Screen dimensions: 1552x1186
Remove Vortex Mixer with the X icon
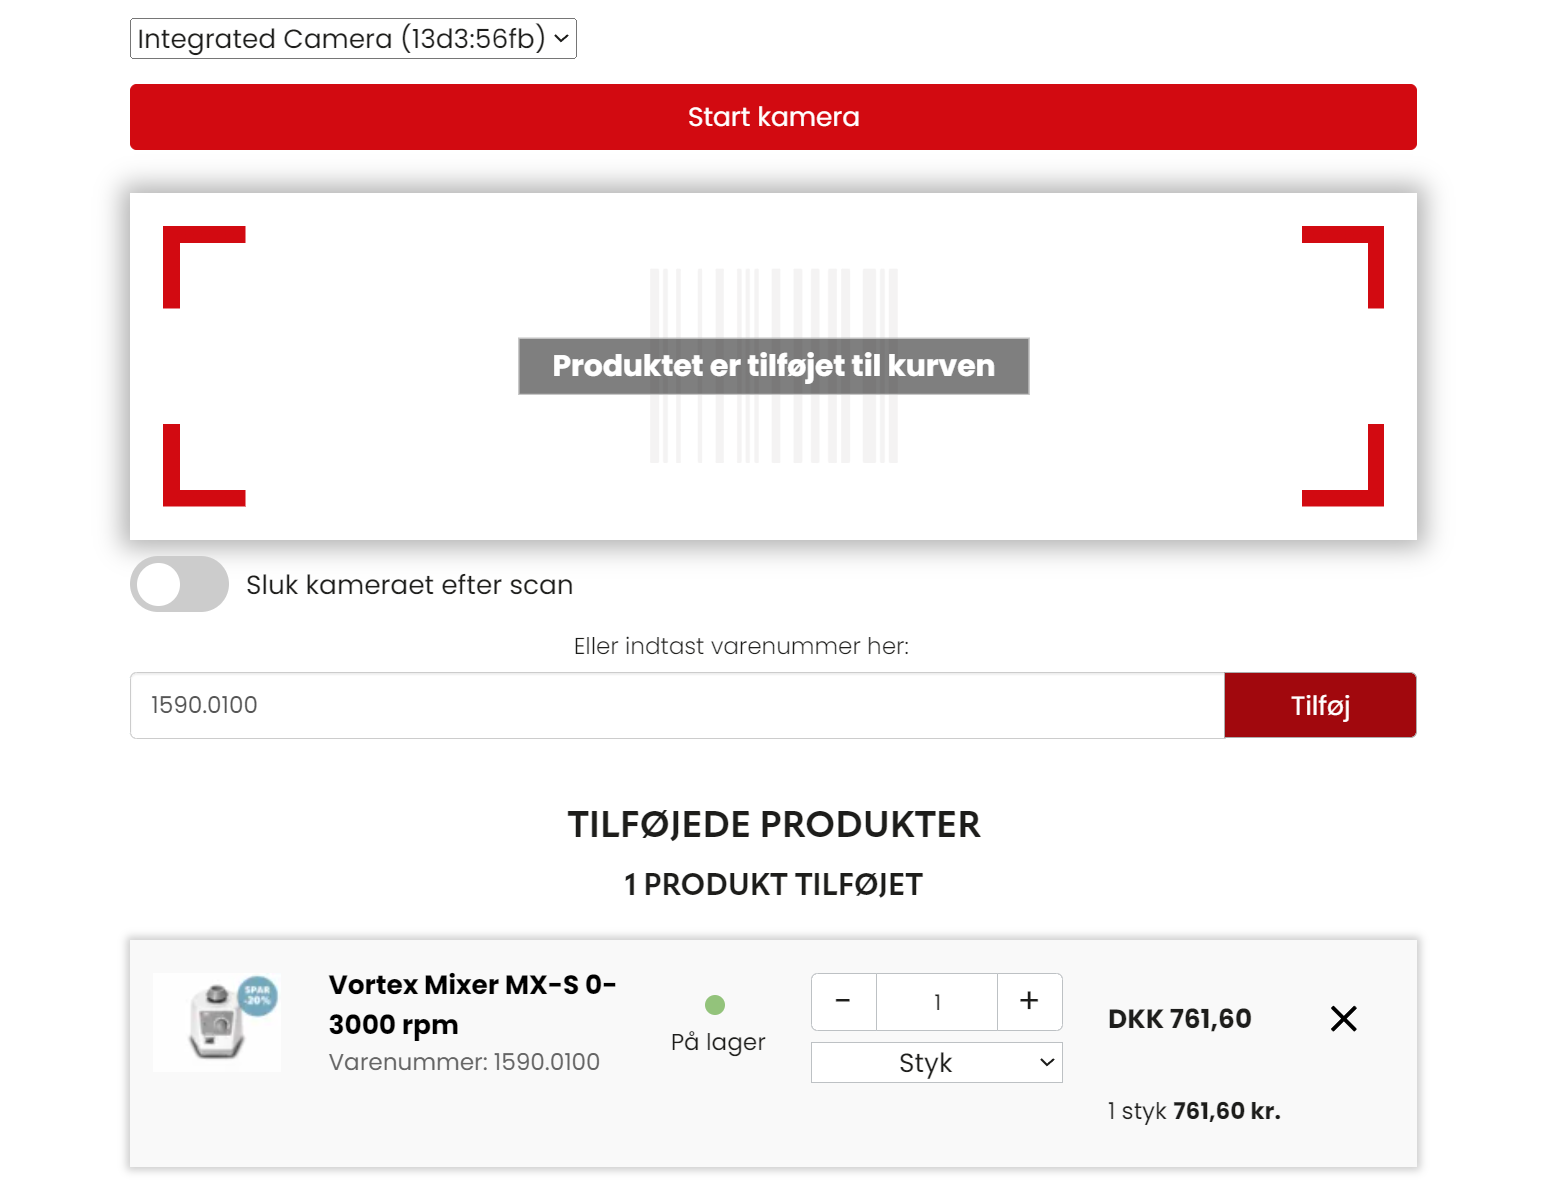click(x=1343, y=1018)
